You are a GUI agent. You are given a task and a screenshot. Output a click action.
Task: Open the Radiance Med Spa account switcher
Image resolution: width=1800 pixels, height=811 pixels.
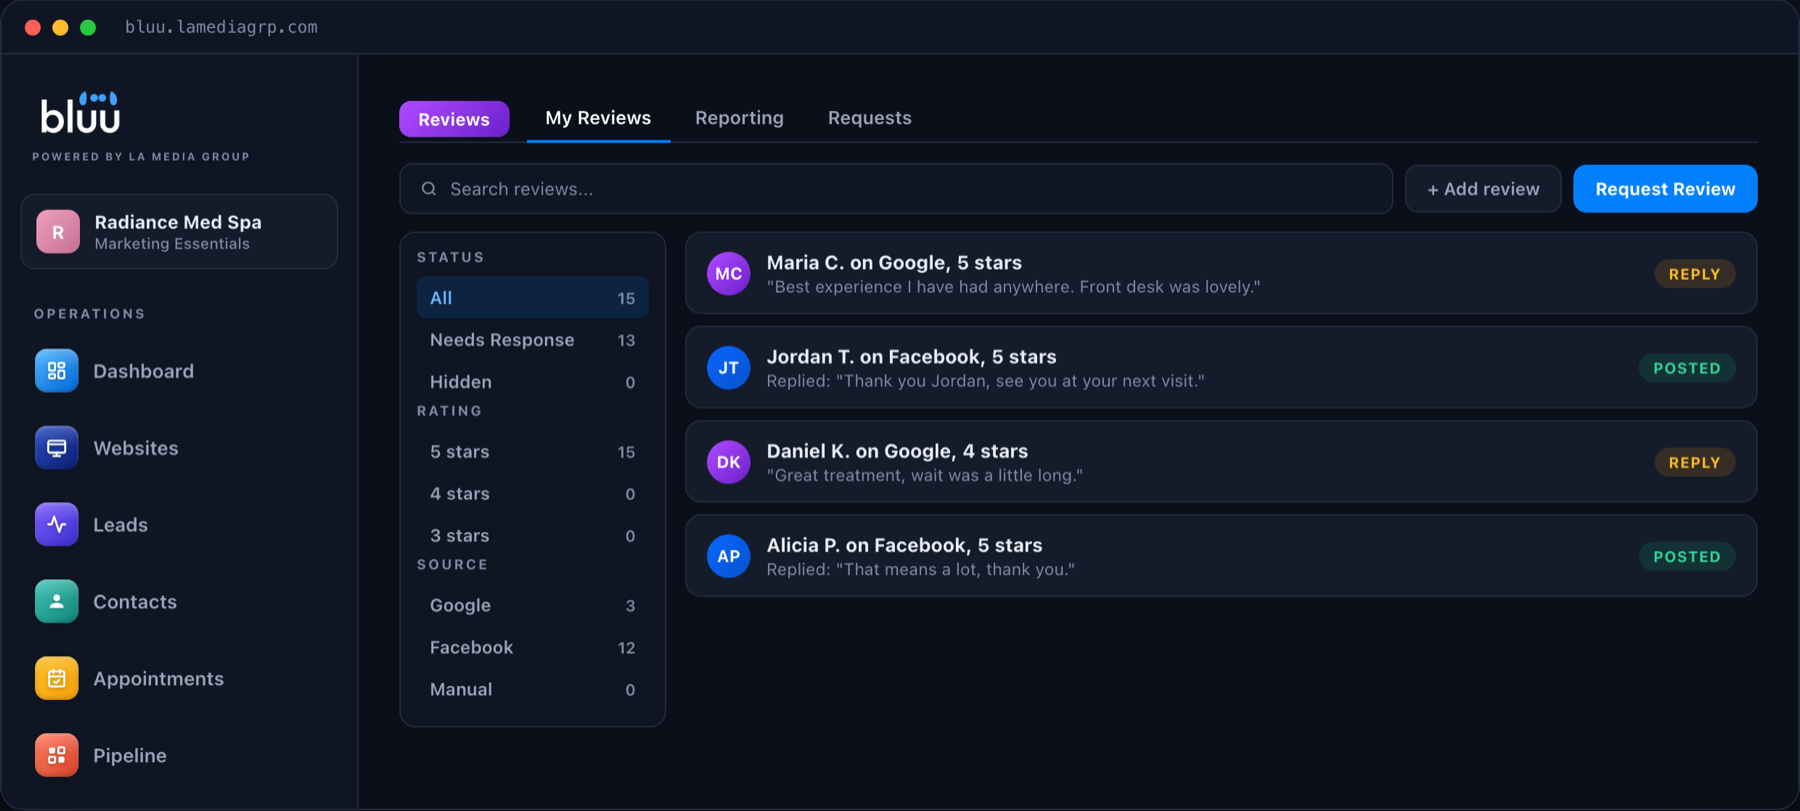pos(179,232)
